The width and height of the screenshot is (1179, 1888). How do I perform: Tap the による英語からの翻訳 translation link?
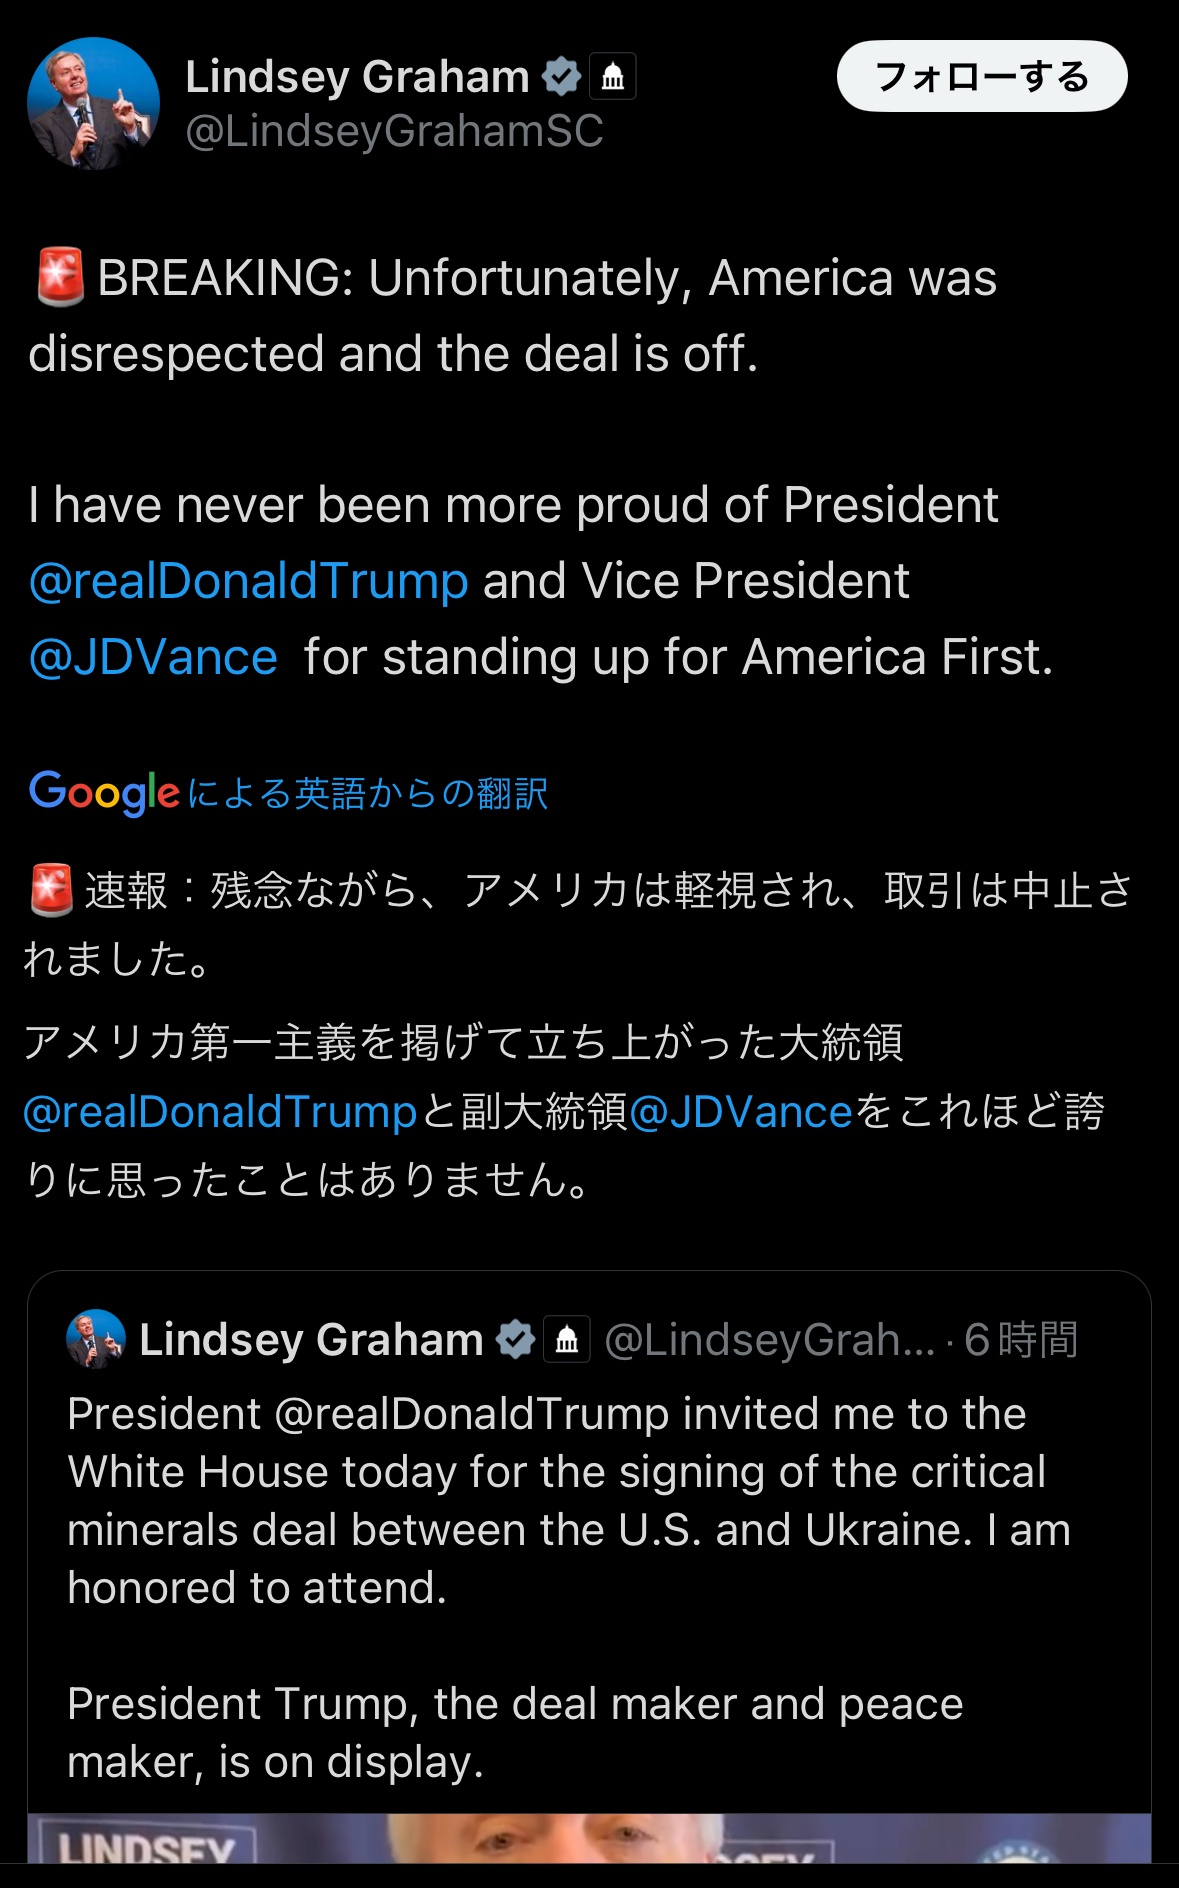[x=367, y=794]
